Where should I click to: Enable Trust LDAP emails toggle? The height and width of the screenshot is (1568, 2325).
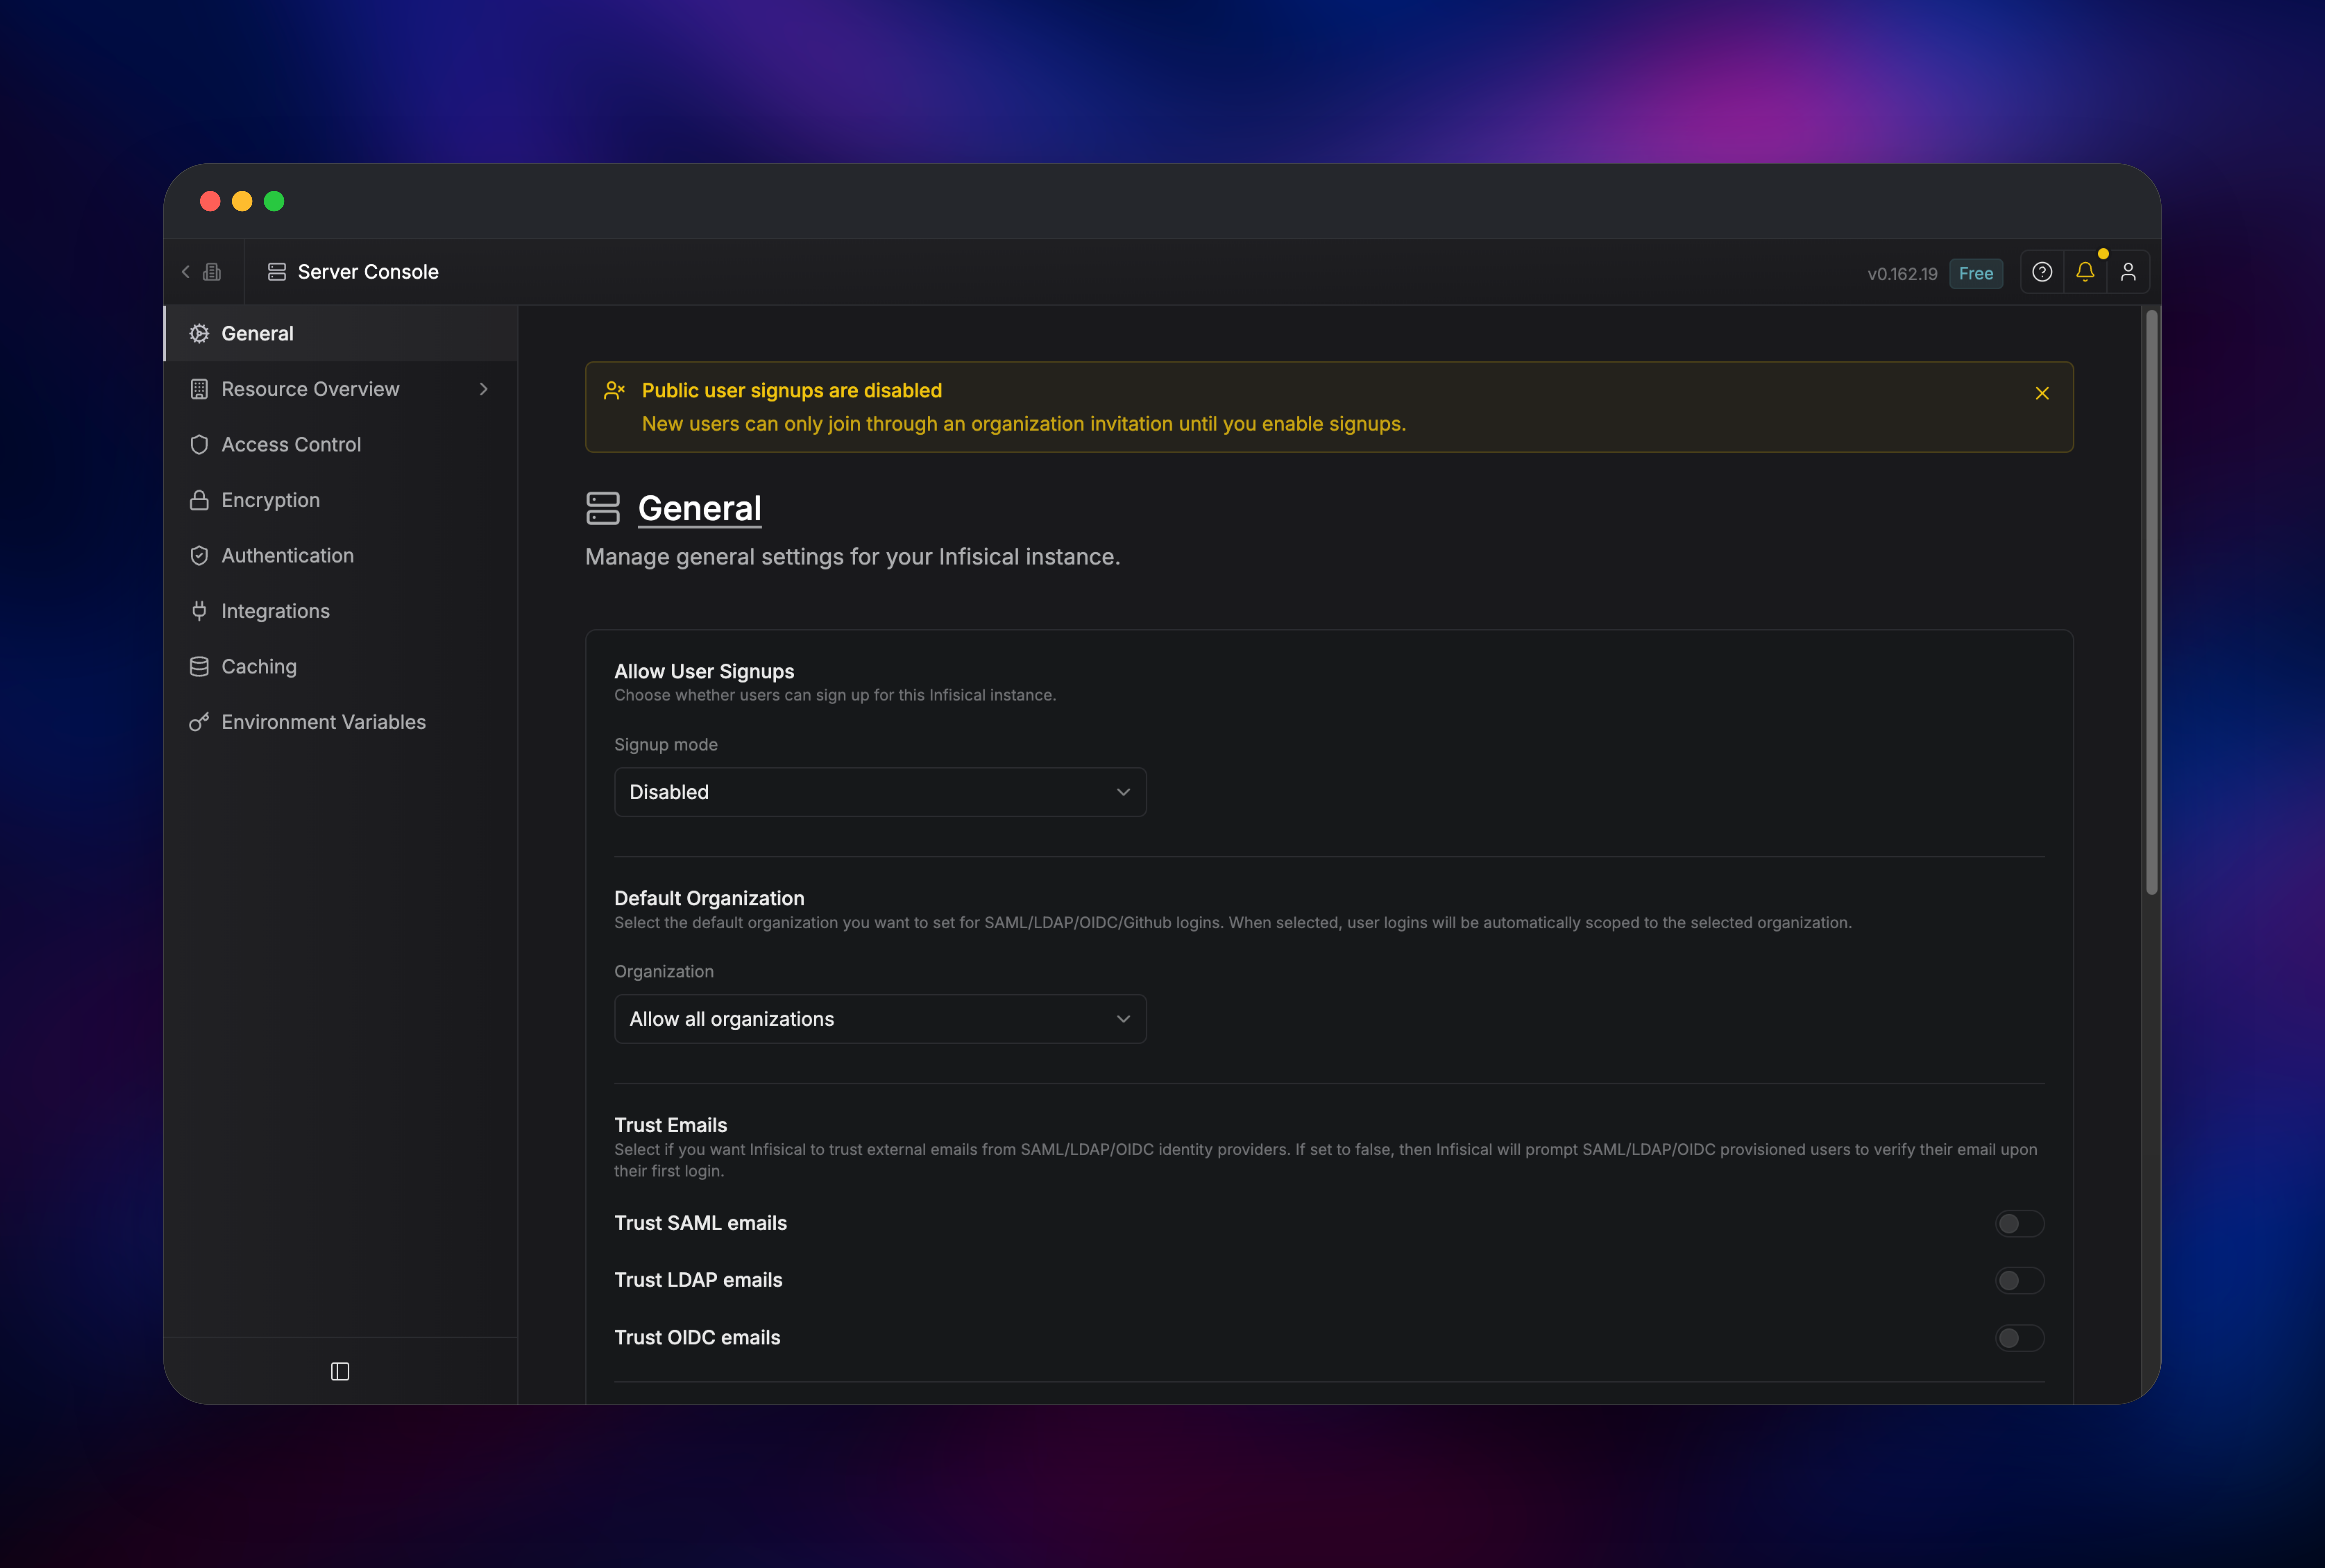pyautogui.click(x=2020, y=1281)
